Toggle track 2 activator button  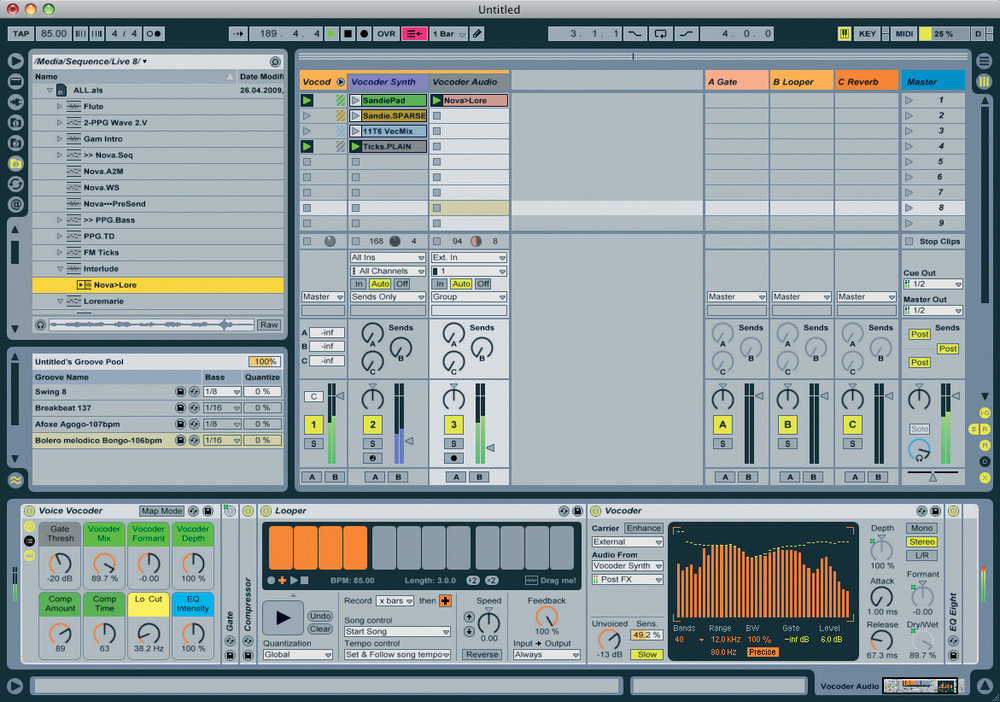coord(372,425)
